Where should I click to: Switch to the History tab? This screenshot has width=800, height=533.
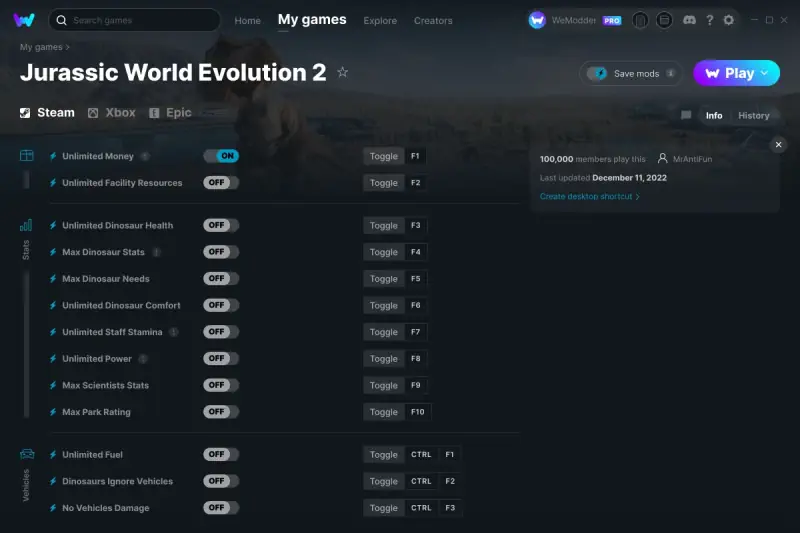[754, 115]
